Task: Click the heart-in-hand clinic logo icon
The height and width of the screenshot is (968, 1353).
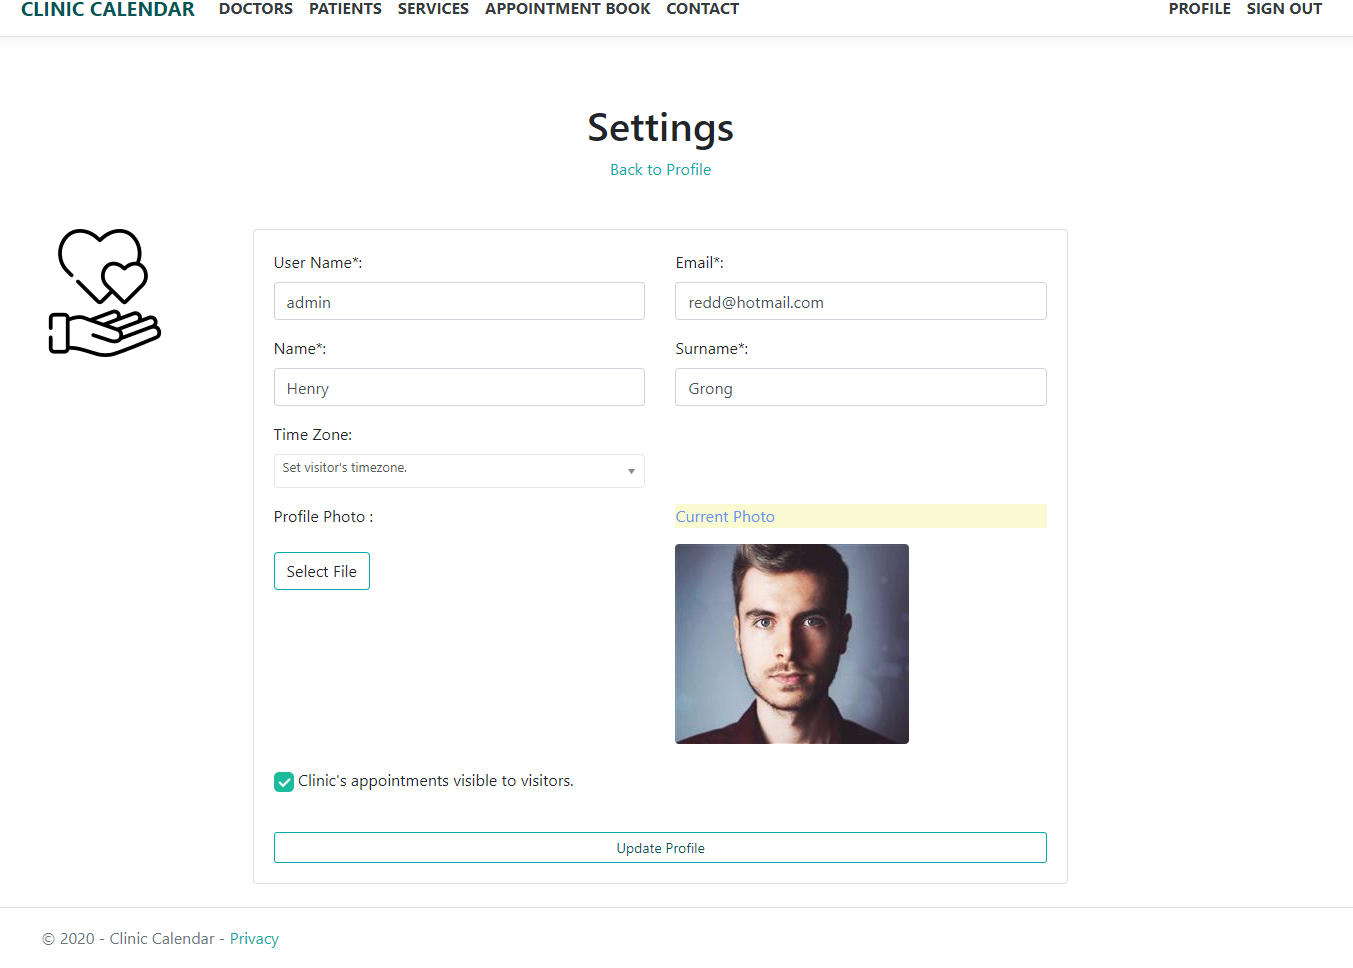Action: coord(105,292)
